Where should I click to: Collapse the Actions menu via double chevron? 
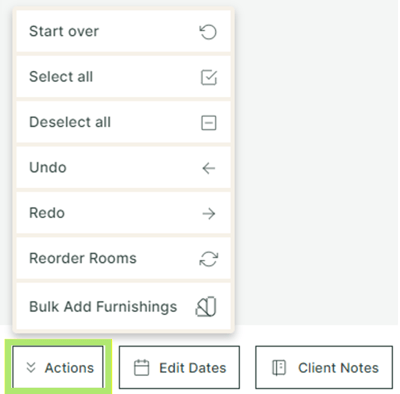(x=31, y=367)
